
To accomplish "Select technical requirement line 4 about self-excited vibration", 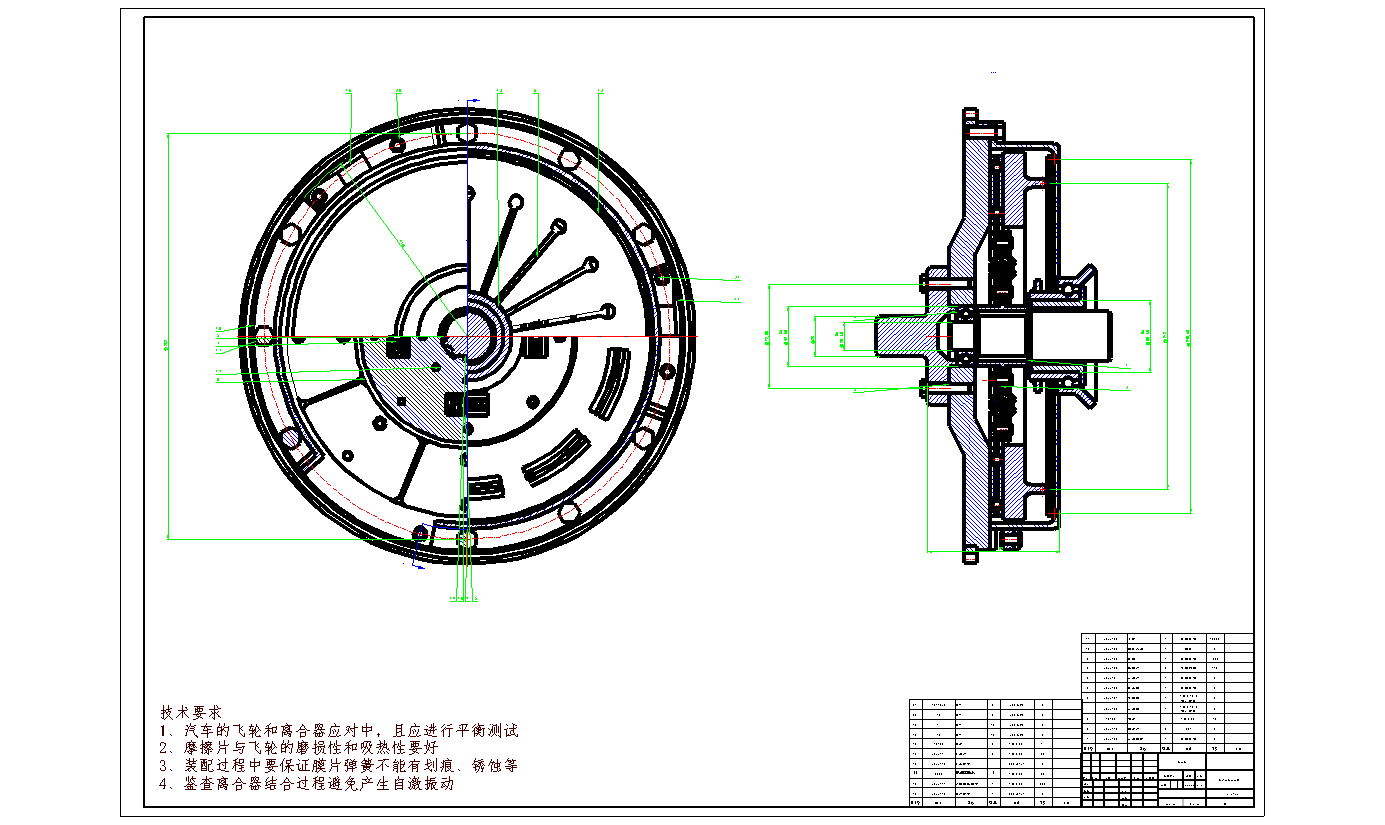I will click(307, 783).
